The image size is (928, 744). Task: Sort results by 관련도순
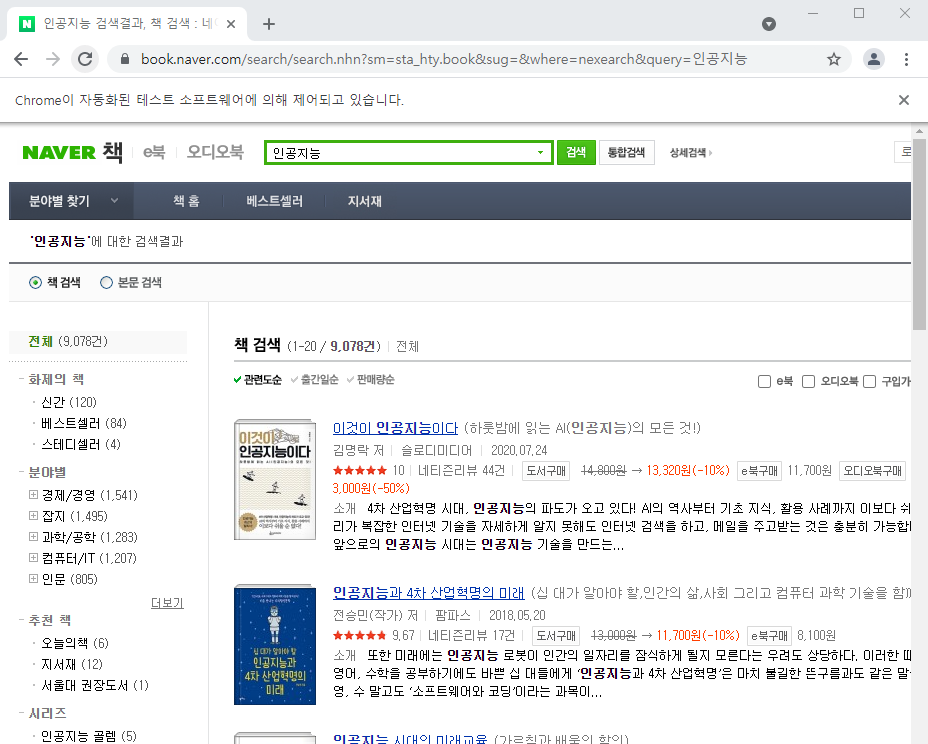[258, 379]
